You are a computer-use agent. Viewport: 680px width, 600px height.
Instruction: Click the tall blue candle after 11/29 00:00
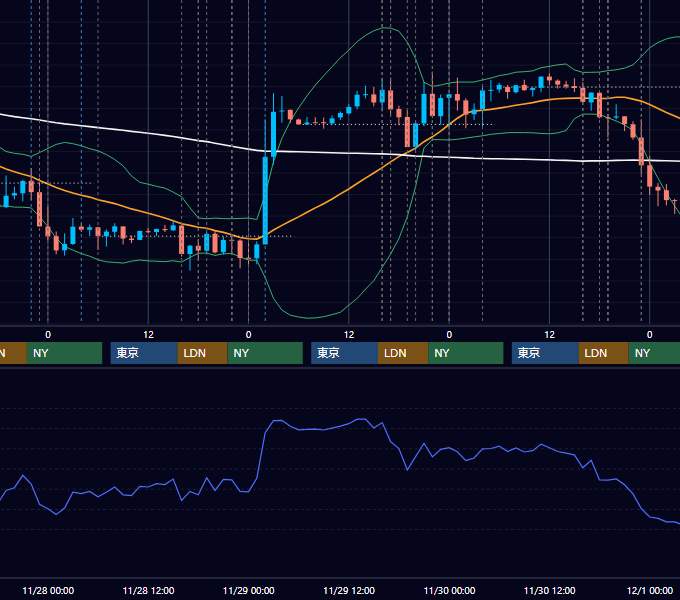pyautogui.click(x=265, y=200)
